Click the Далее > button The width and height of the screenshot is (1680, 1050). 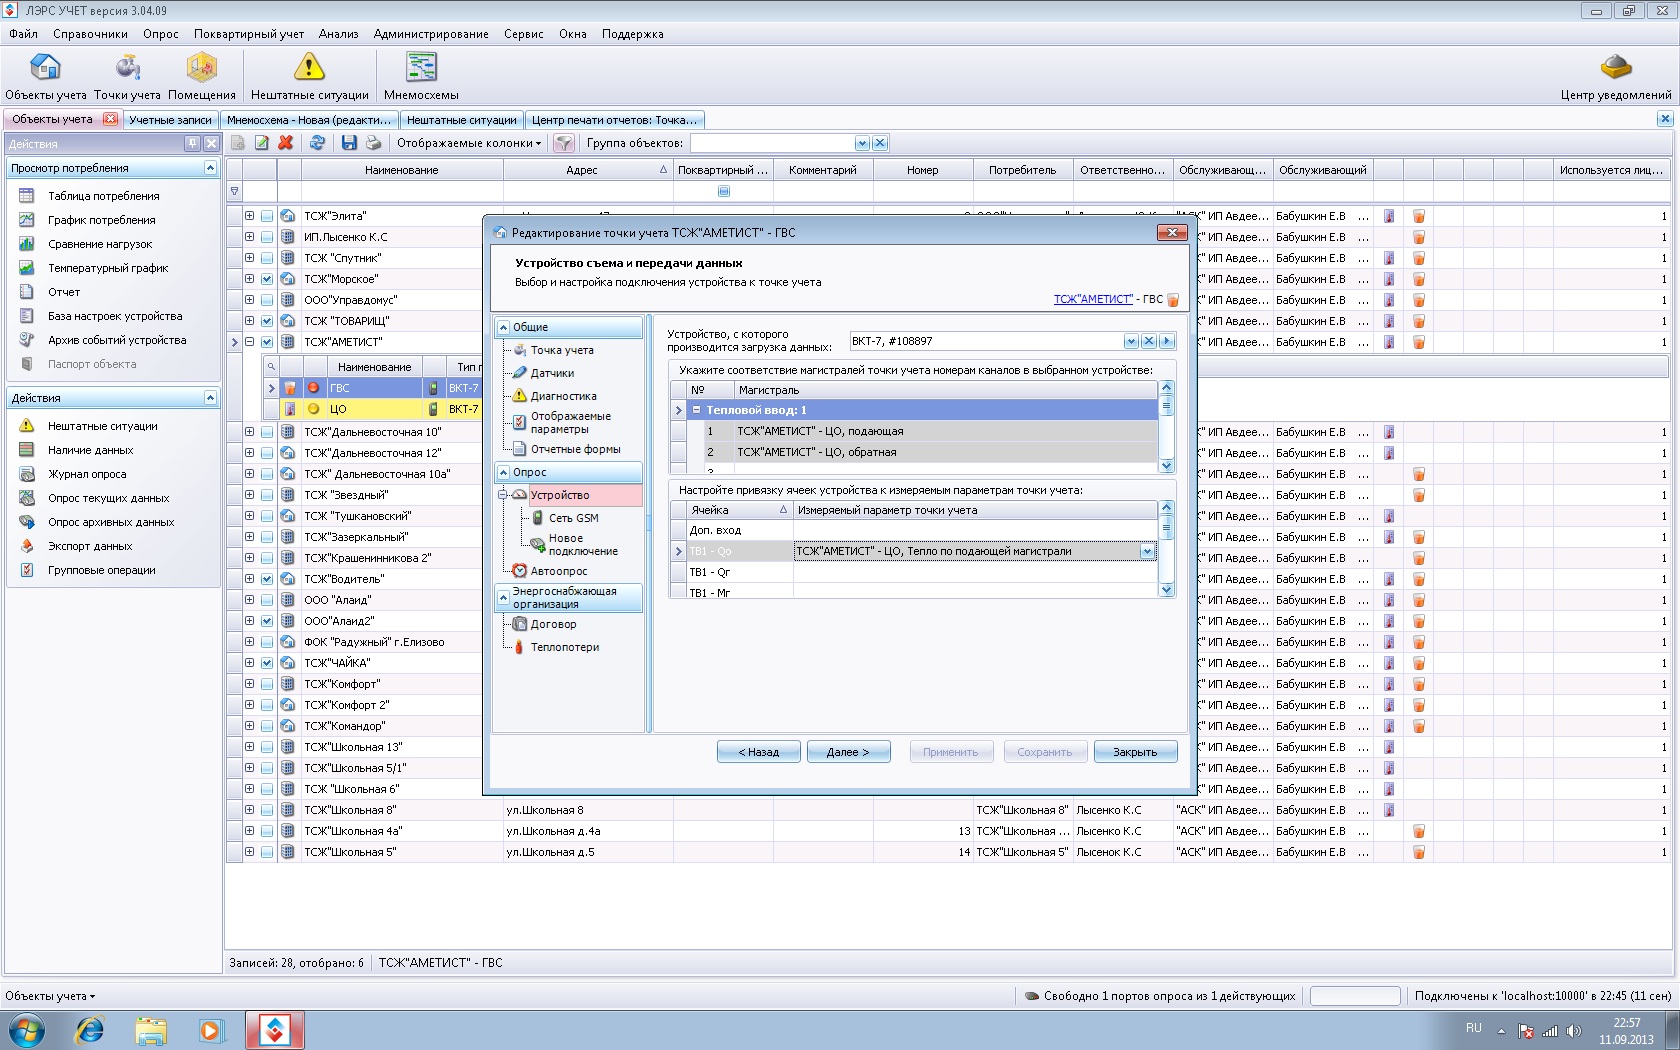[848, 752]
